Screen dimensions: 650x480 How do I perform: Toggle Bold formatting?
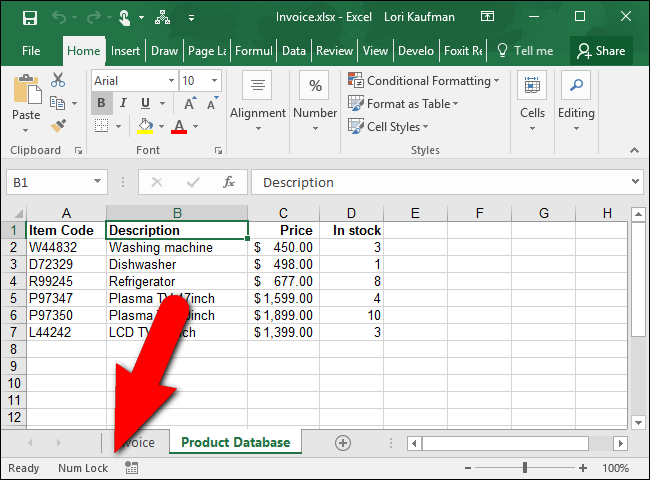tap(101, 103)
